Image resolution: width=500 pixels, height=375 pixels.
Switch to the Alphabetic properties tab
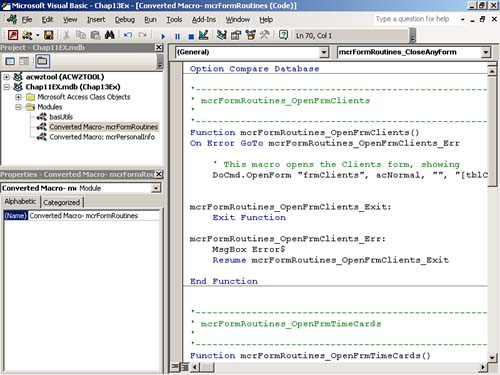point(20,201)
